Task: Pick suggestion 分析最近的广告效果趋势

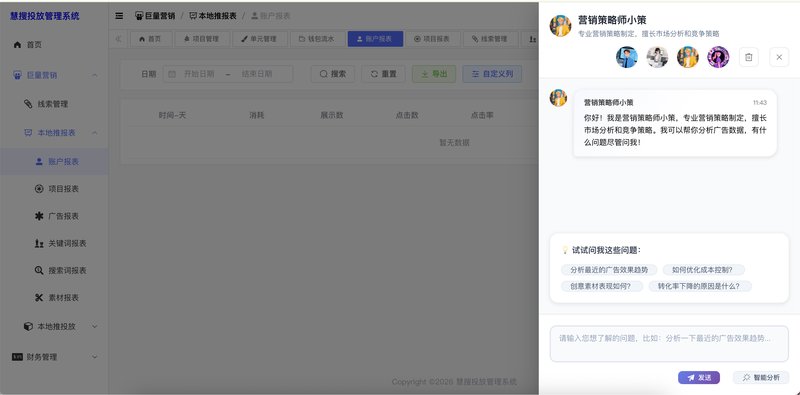Action: click(x=609, y=270)
